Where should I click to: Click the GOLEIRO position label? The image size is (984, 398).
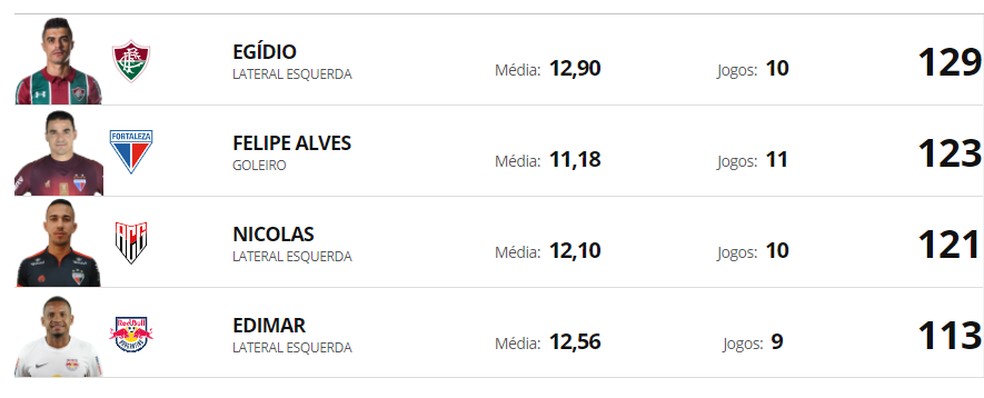259,166
